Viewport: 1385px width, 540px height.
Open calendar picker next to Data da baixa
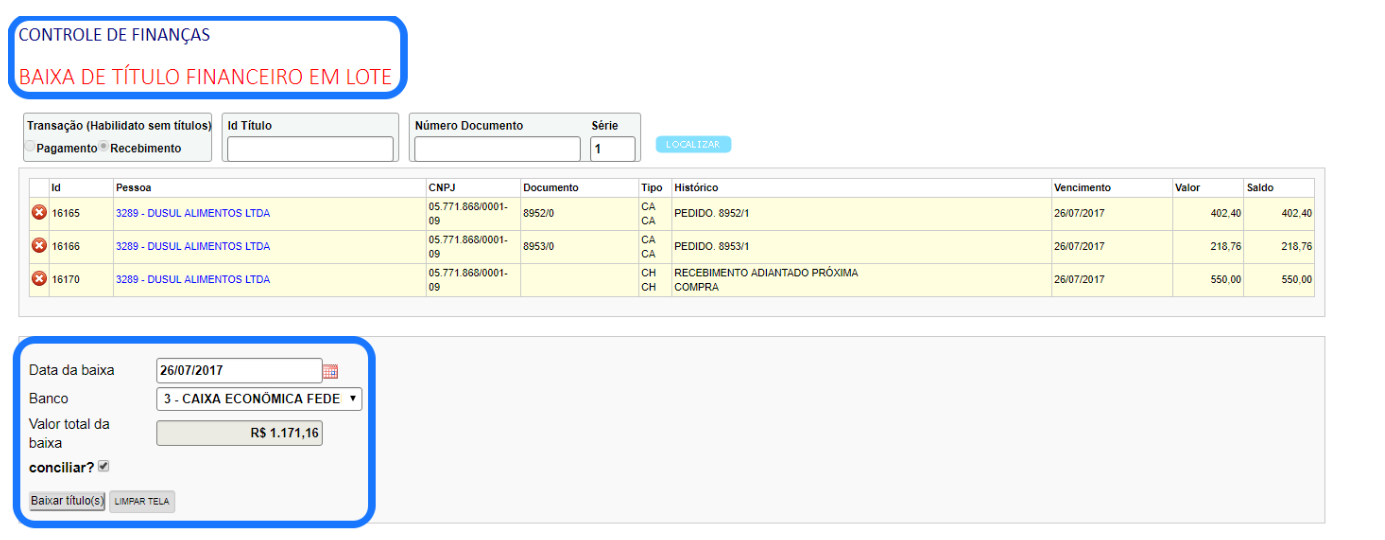(x=330, y=371)
